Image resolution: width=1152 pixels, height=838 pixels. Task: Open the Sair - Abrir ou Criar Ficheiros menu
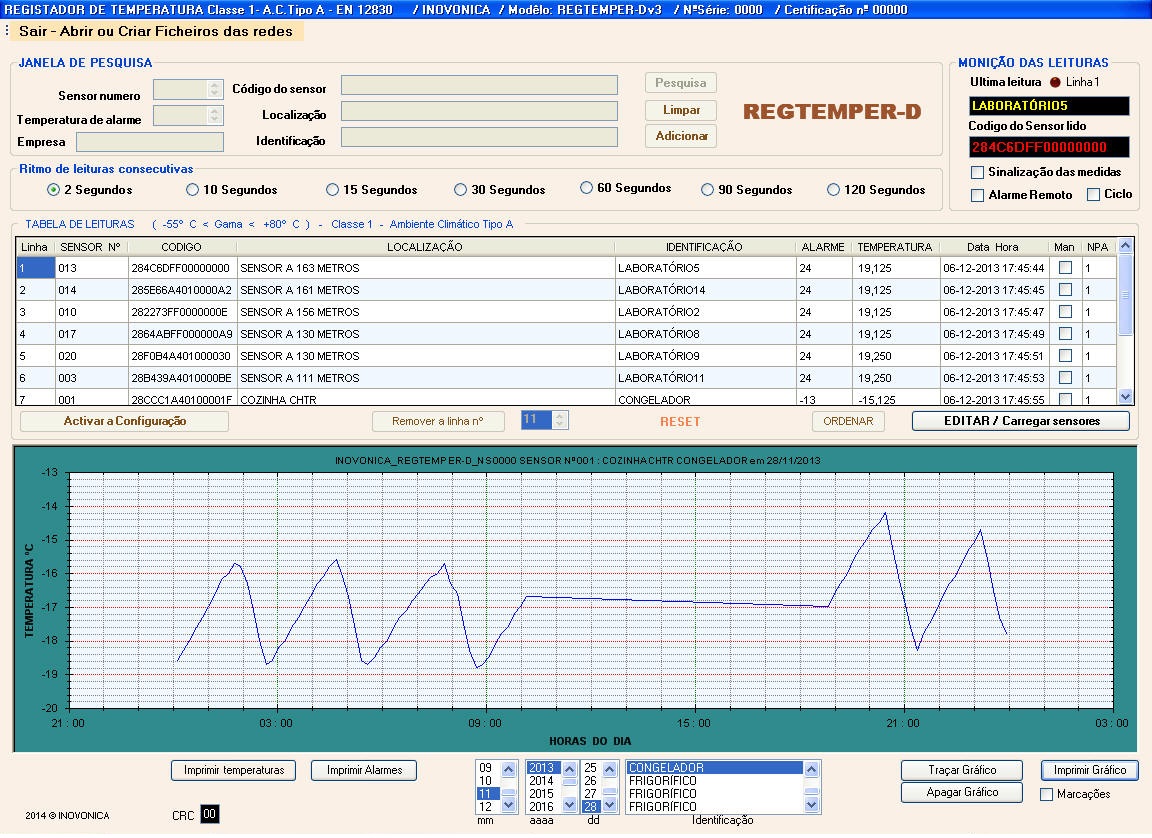(156, 31)
